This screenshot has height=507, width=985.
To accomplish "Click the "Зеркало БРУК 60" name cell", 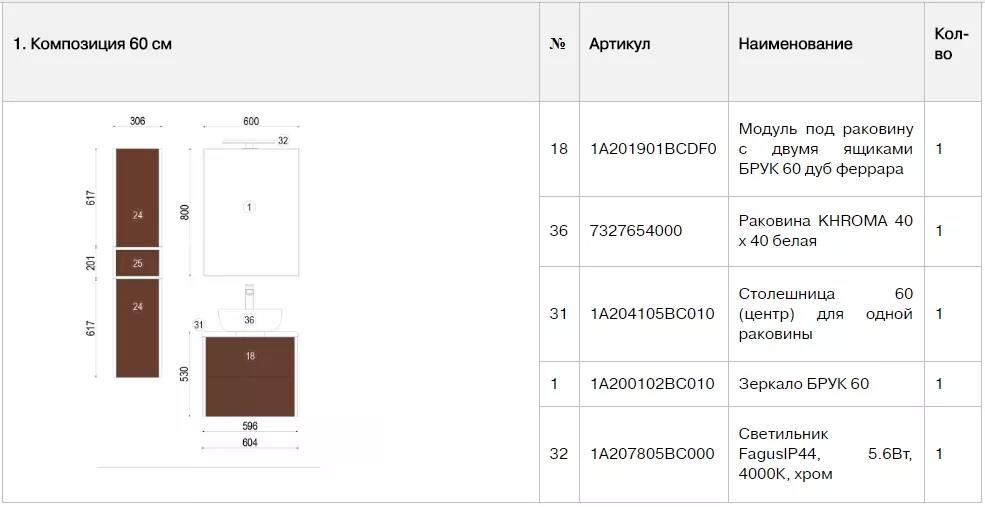I will (803, 384).
